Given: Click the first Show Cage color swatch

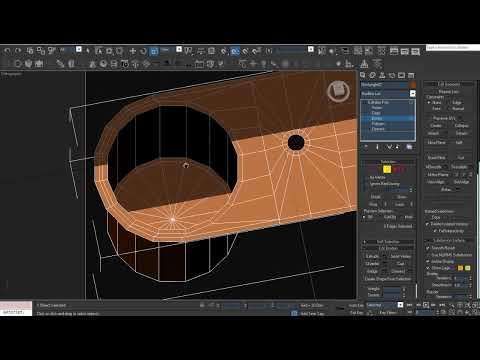Looking at the screenshot, I should click(460, 268).
